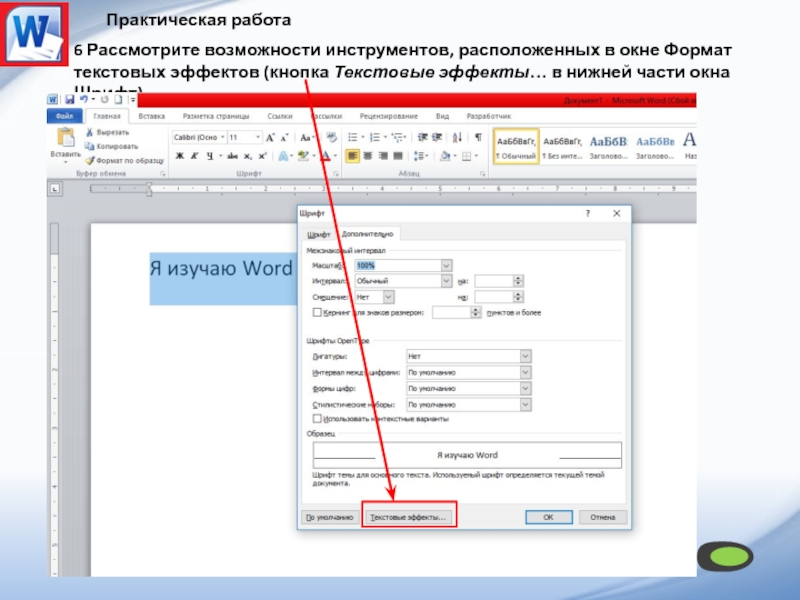Open the Формы цифр dropdown

pyautogui.click(x=525, y=388)
